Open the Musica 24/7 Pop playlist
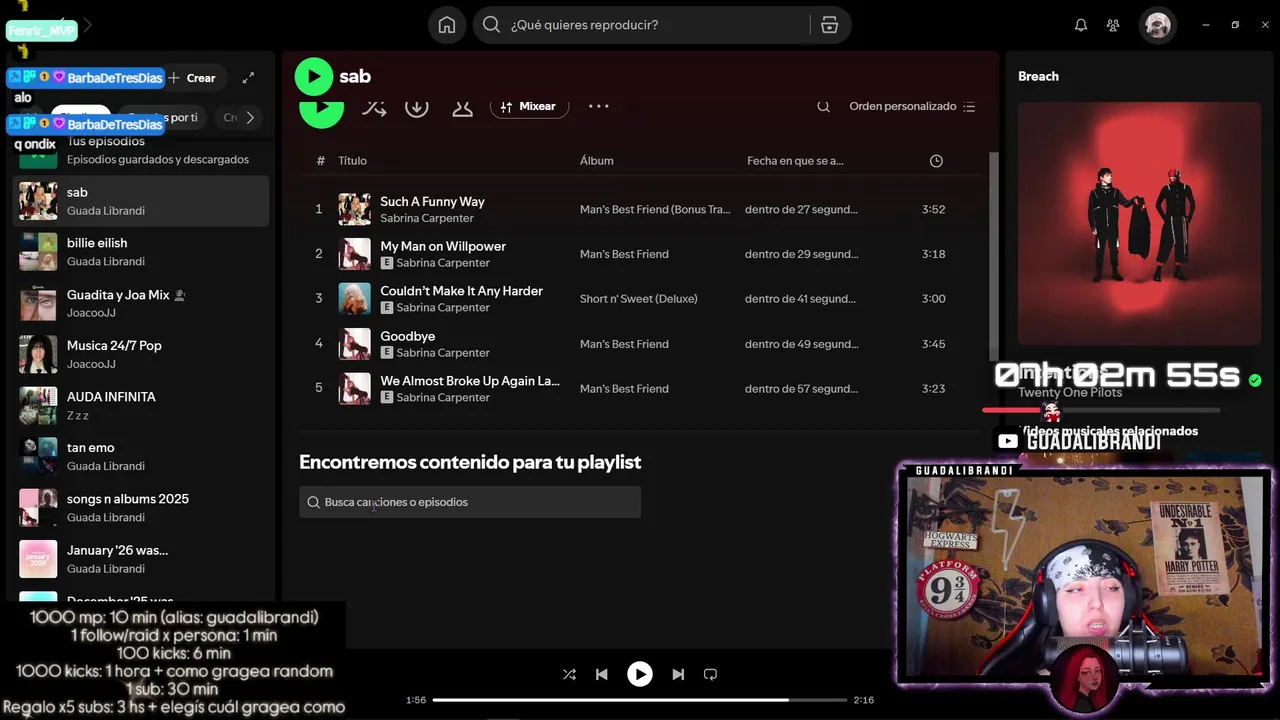Viewport: 1280px width, 720px height. 141,354
